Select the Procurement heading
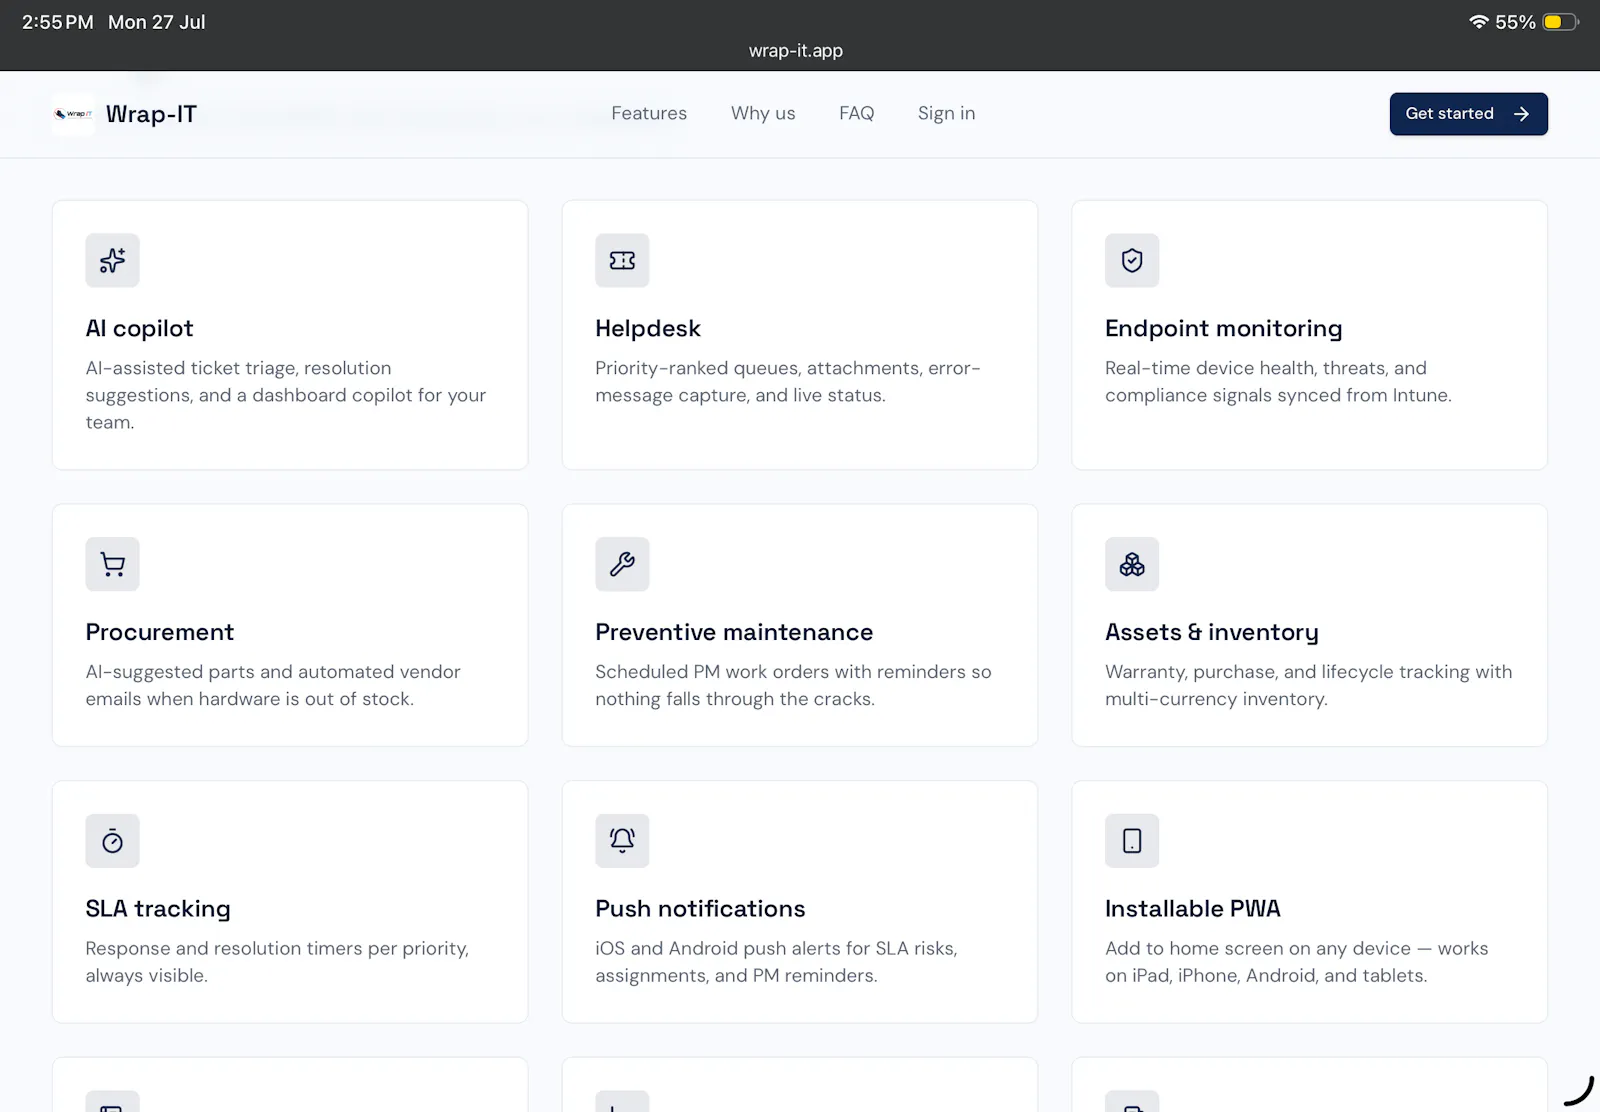Viewport: 1600px width, 1112px height. [159, 632]
